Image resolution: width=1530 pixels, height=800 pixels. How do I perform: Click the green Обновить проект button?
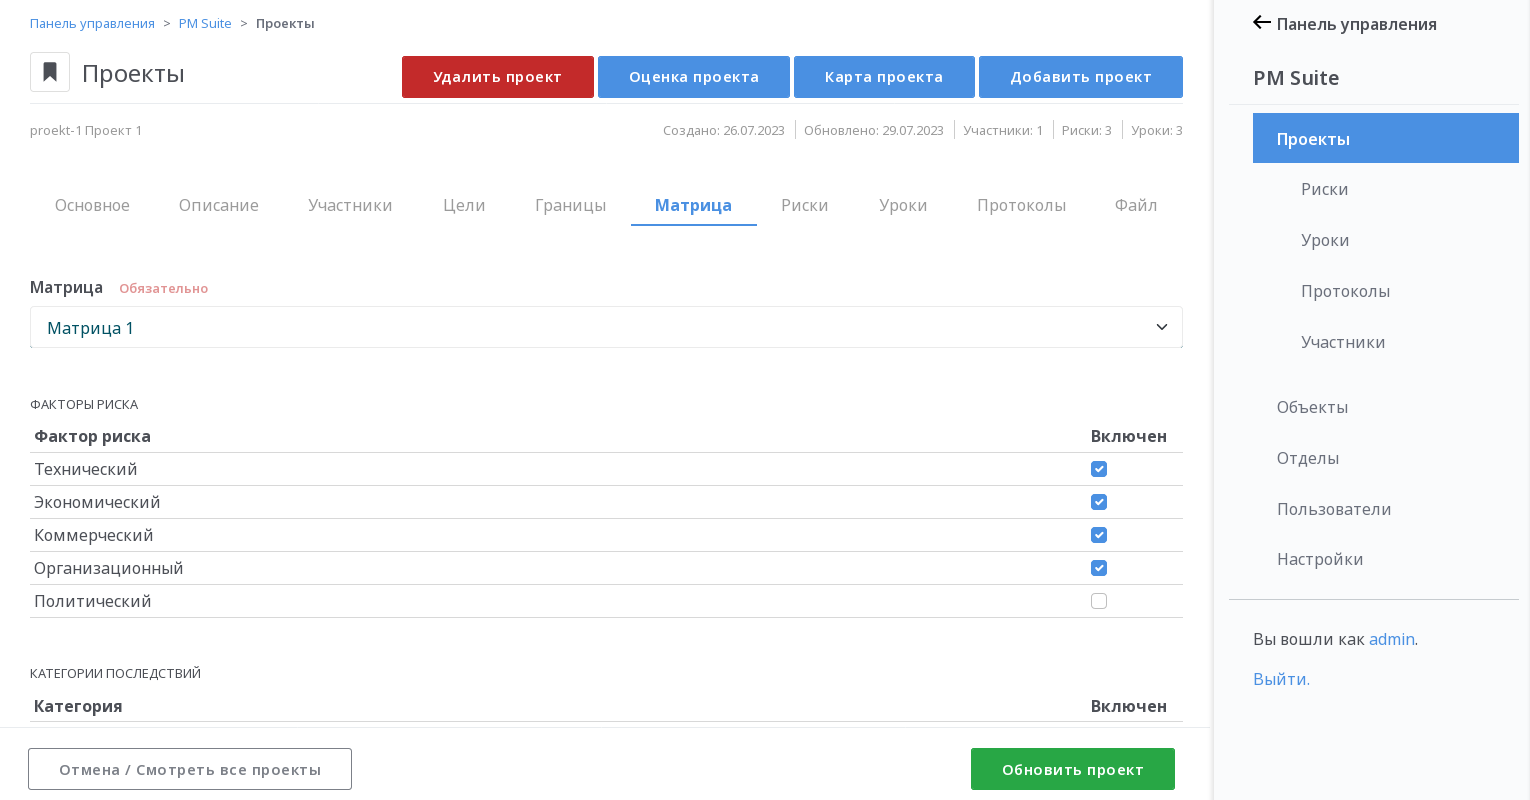(x=1073, y=769)
